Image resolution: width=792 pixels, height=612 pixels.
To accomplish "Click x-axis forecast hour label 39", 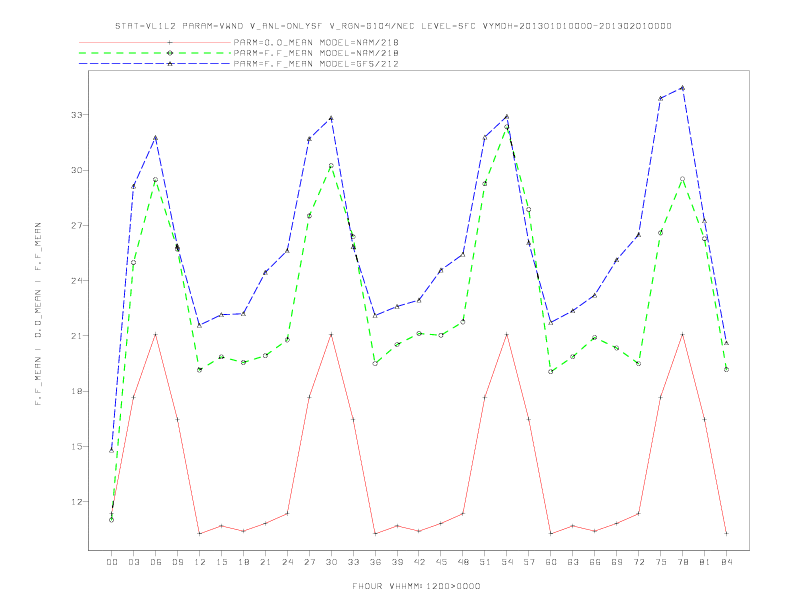I will click(x=397, y=562).
